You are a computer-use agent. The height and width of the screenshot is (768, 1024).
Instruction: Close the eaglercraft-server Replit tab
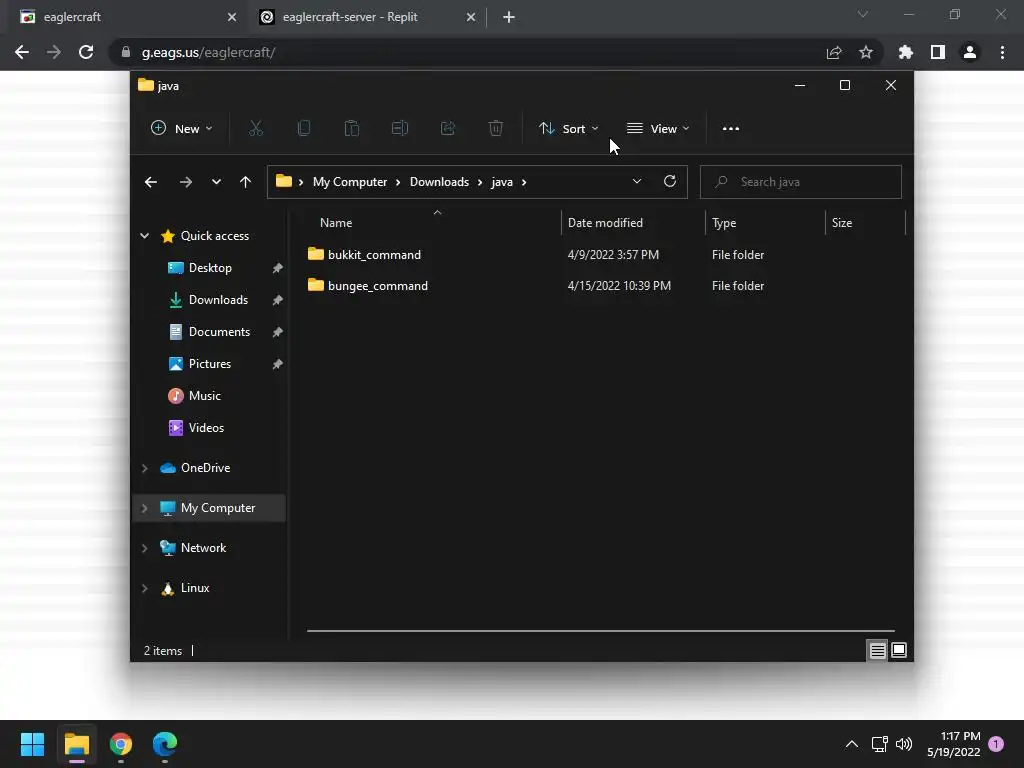point(471,18)
